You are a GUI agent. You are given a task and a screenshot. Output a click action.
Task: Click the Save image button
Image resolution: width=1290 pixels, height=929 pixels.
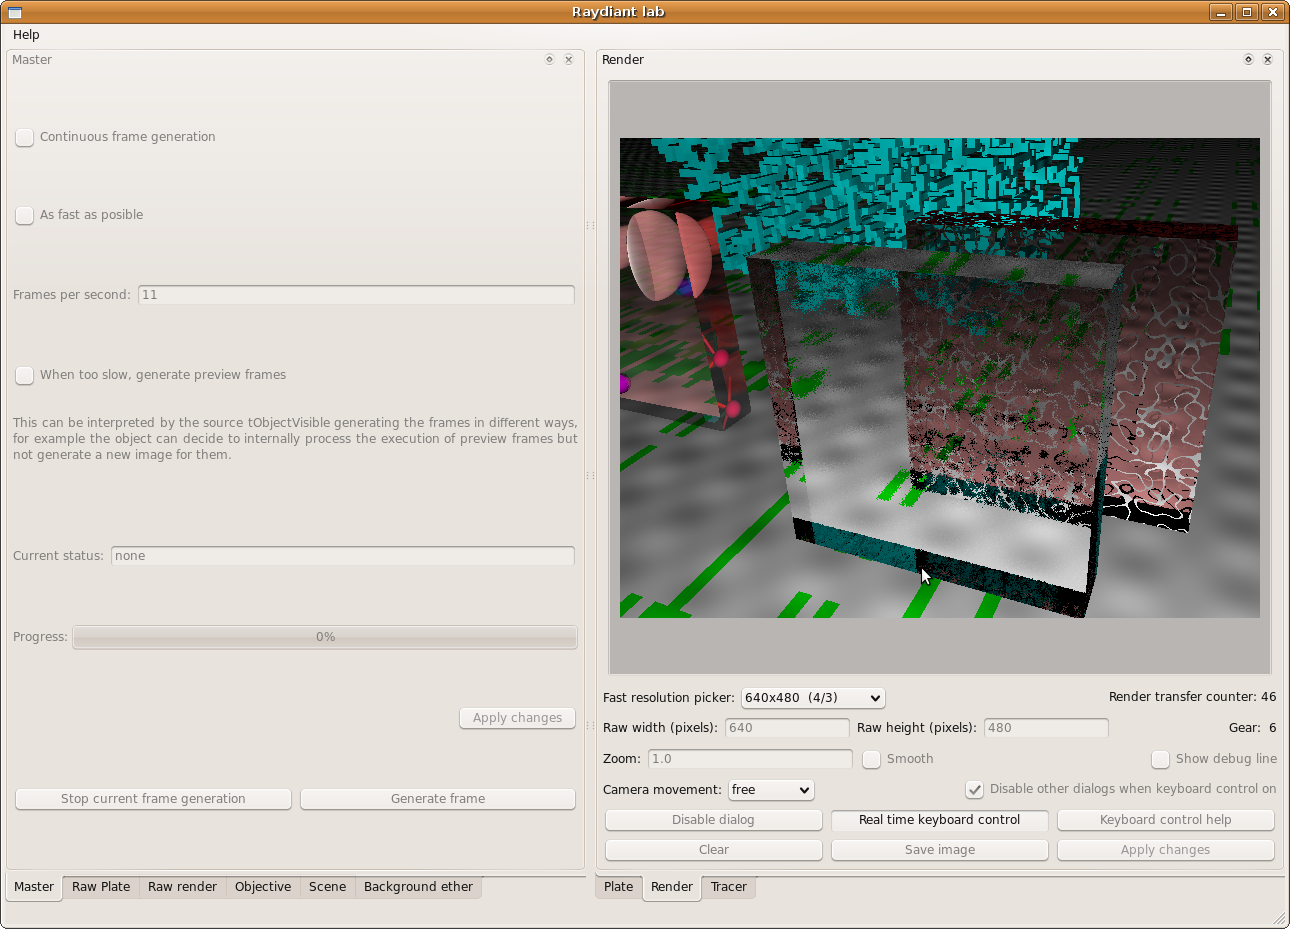tap(939, 850)
